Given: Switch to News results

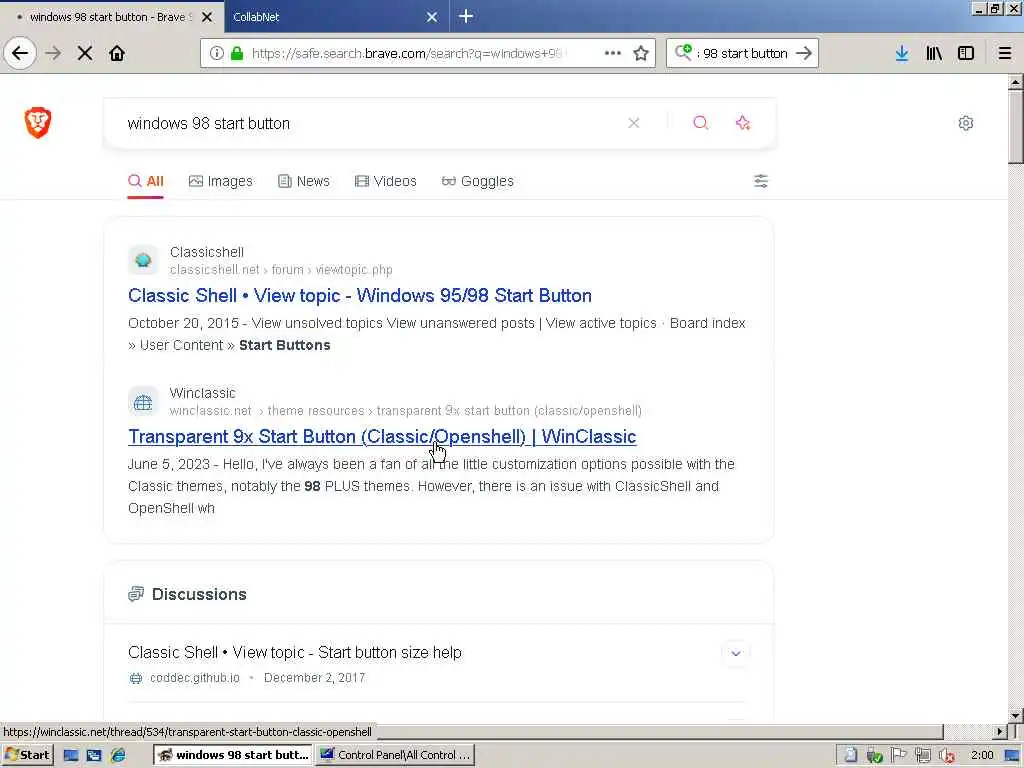Looking at the screenshot, I should (304, 182).
